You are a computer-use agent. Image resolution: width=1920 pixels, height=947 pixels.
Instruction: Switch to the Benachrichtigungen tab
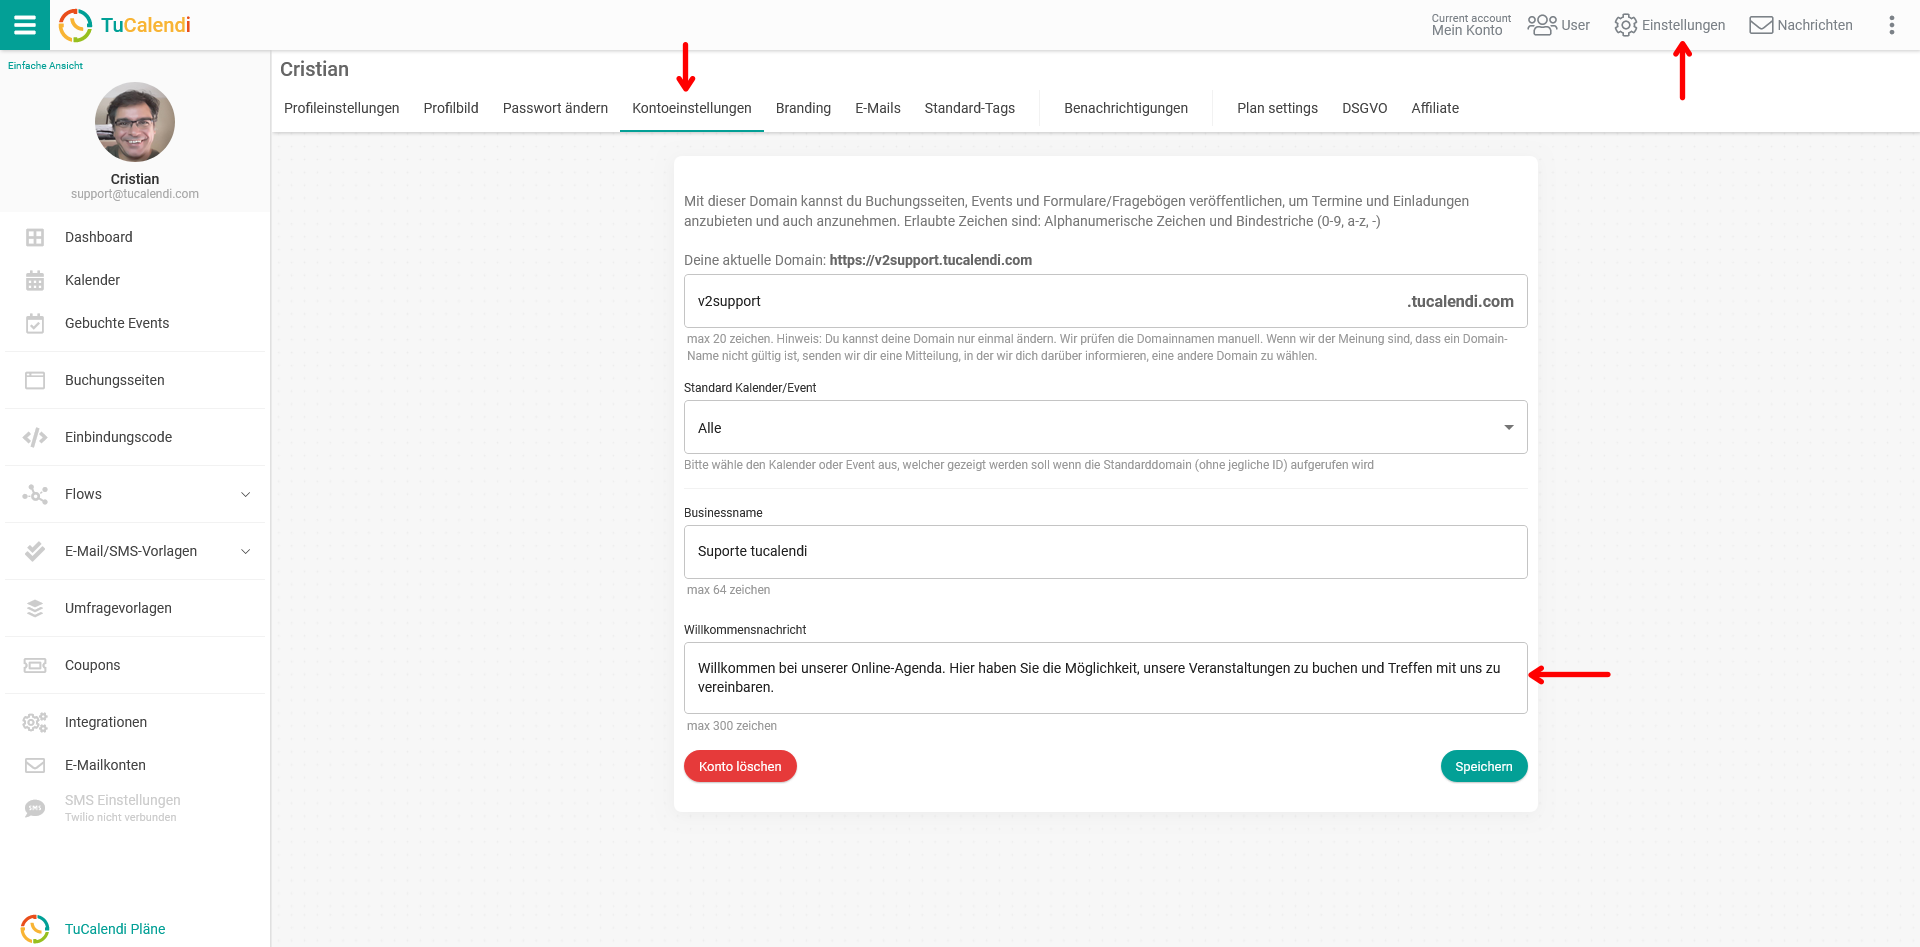[1125, 108]
